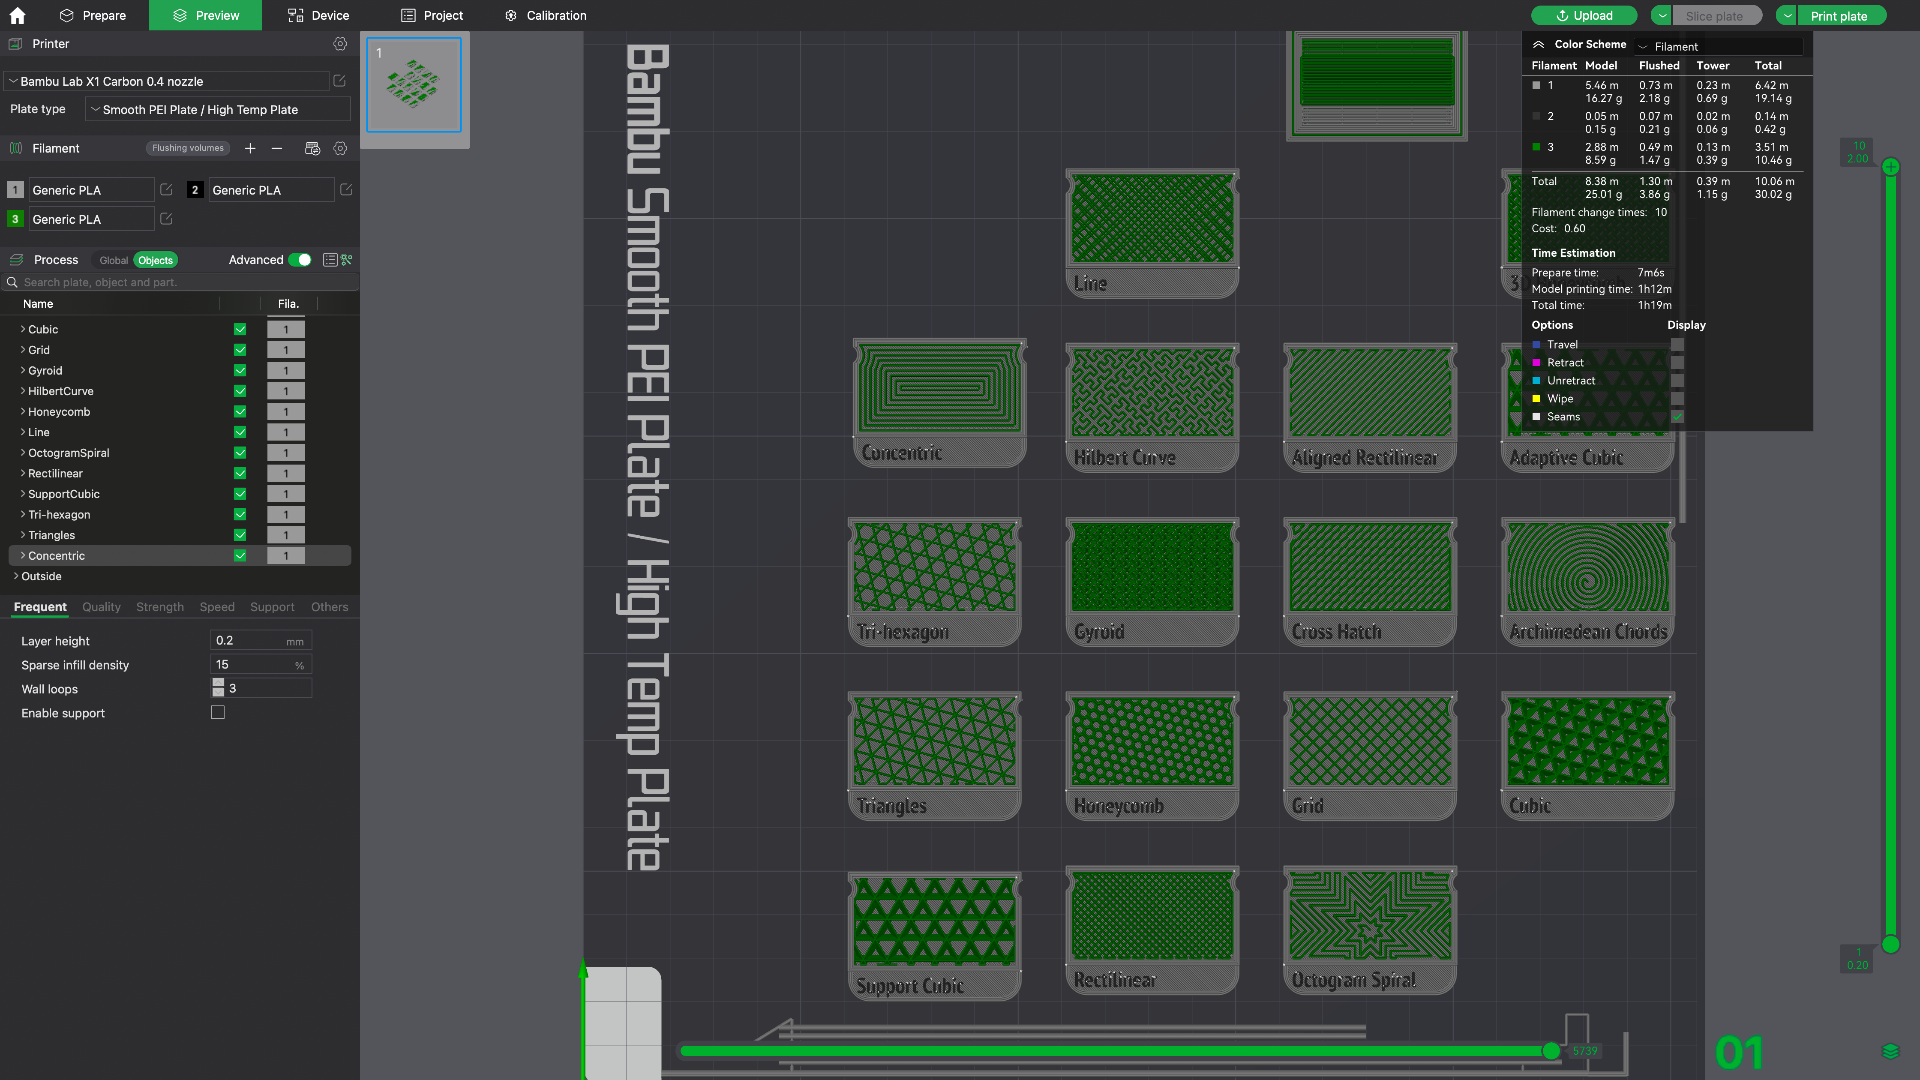1920x1080 pixels.
Task: Click edit icon beside Bambu Lab X1 Carbon
Action: point(340,81)
